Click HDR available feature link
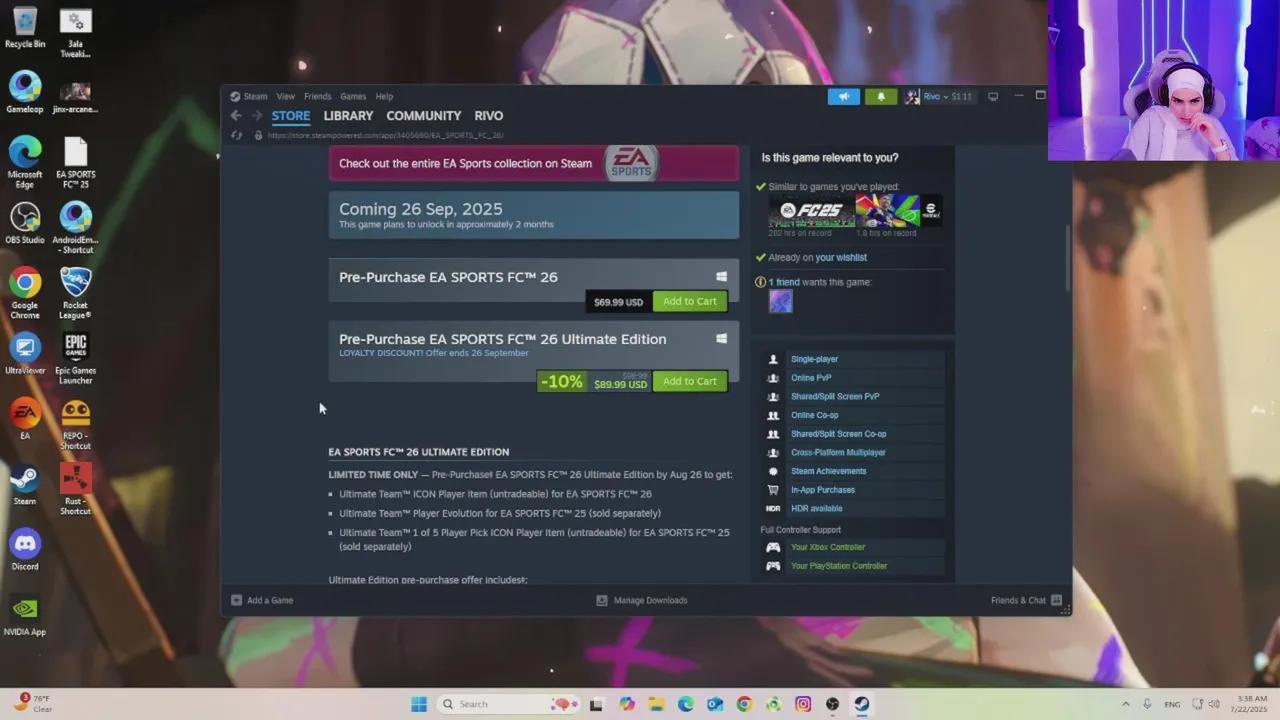This screenshot has width=1280, height=720. [817, 508]
